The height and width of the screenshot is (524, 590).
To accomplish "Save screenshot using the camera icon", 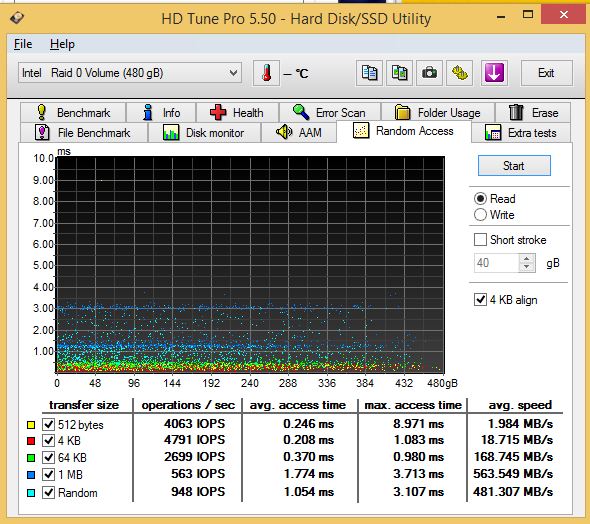I will tap(429, 73).
